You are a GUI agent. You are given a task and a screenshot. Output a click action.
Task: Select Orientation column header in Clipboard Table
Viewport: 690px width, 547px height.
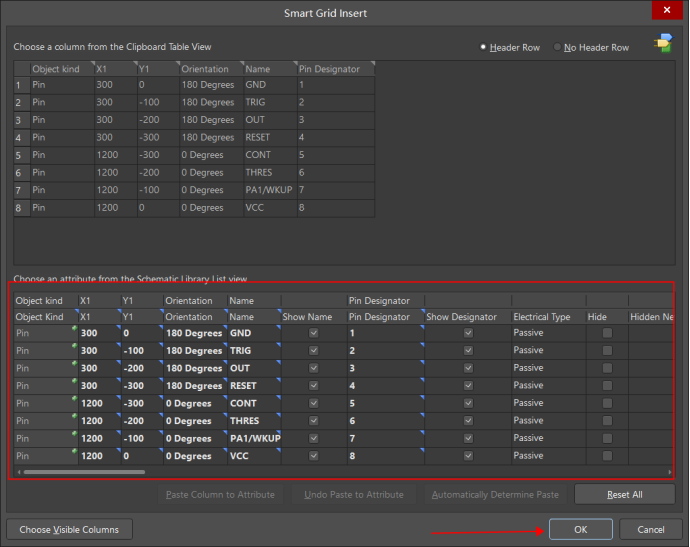pyautogui.click(x=209, y=69)
